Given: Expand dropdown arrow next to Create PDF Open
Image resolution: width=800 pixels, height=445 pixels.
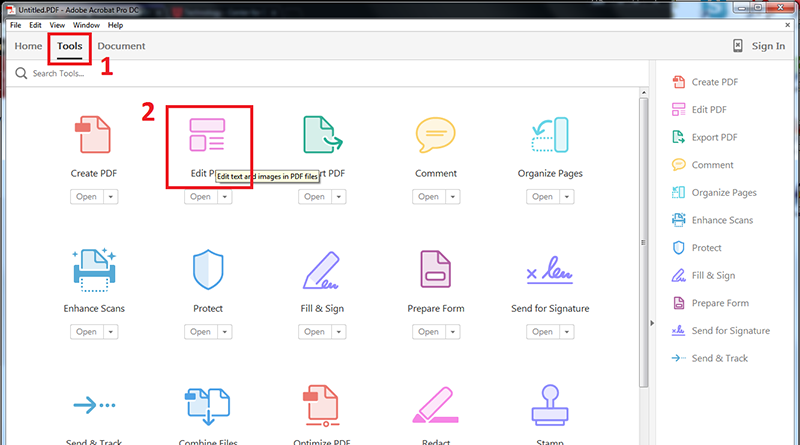Looking at the screenshot, I should click(x=111, y=196).
